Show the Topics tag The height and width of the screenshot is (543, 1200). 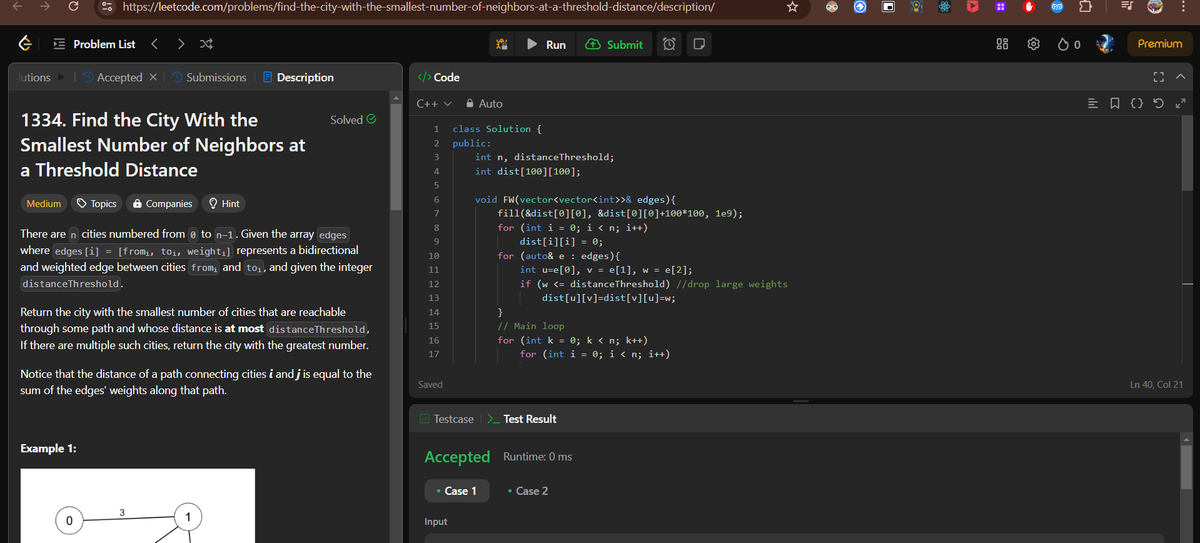pos(97,204)
